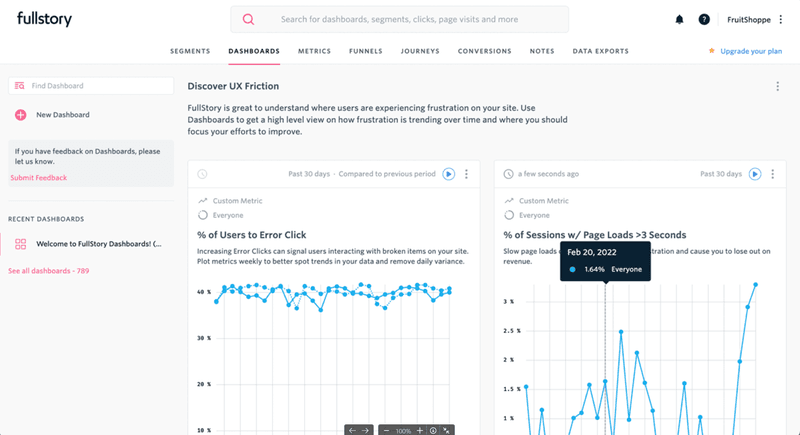Viewport: 800px width, 435px height.
Task: Click Everyone segment icon on Page Loads card
Action: (509, 215)
